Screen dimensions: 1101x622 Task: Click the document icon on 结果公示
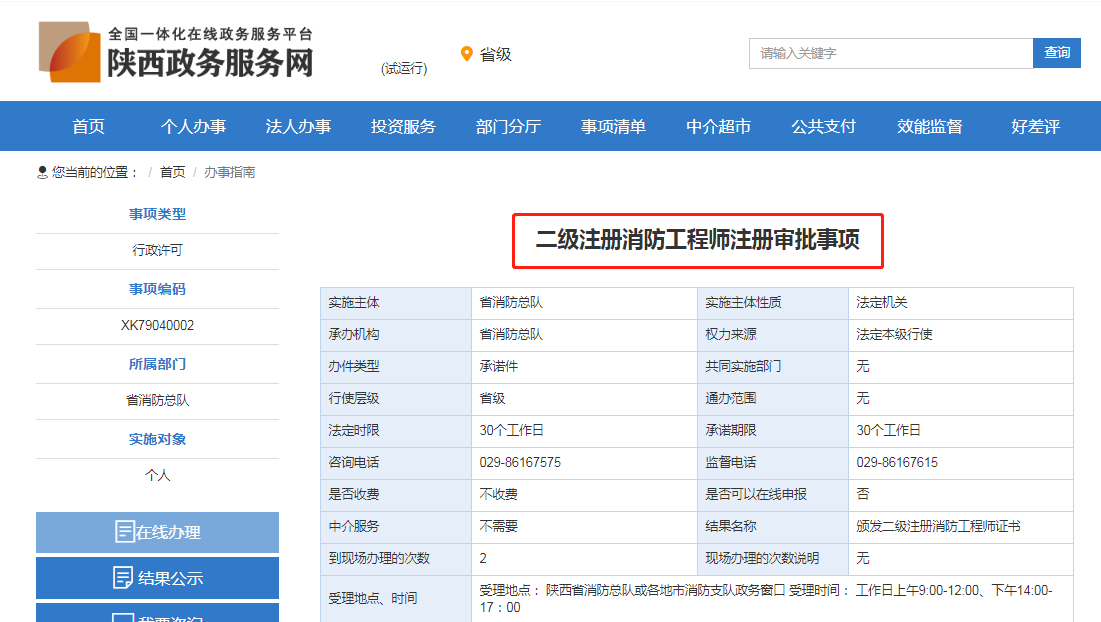pos(124,578)
